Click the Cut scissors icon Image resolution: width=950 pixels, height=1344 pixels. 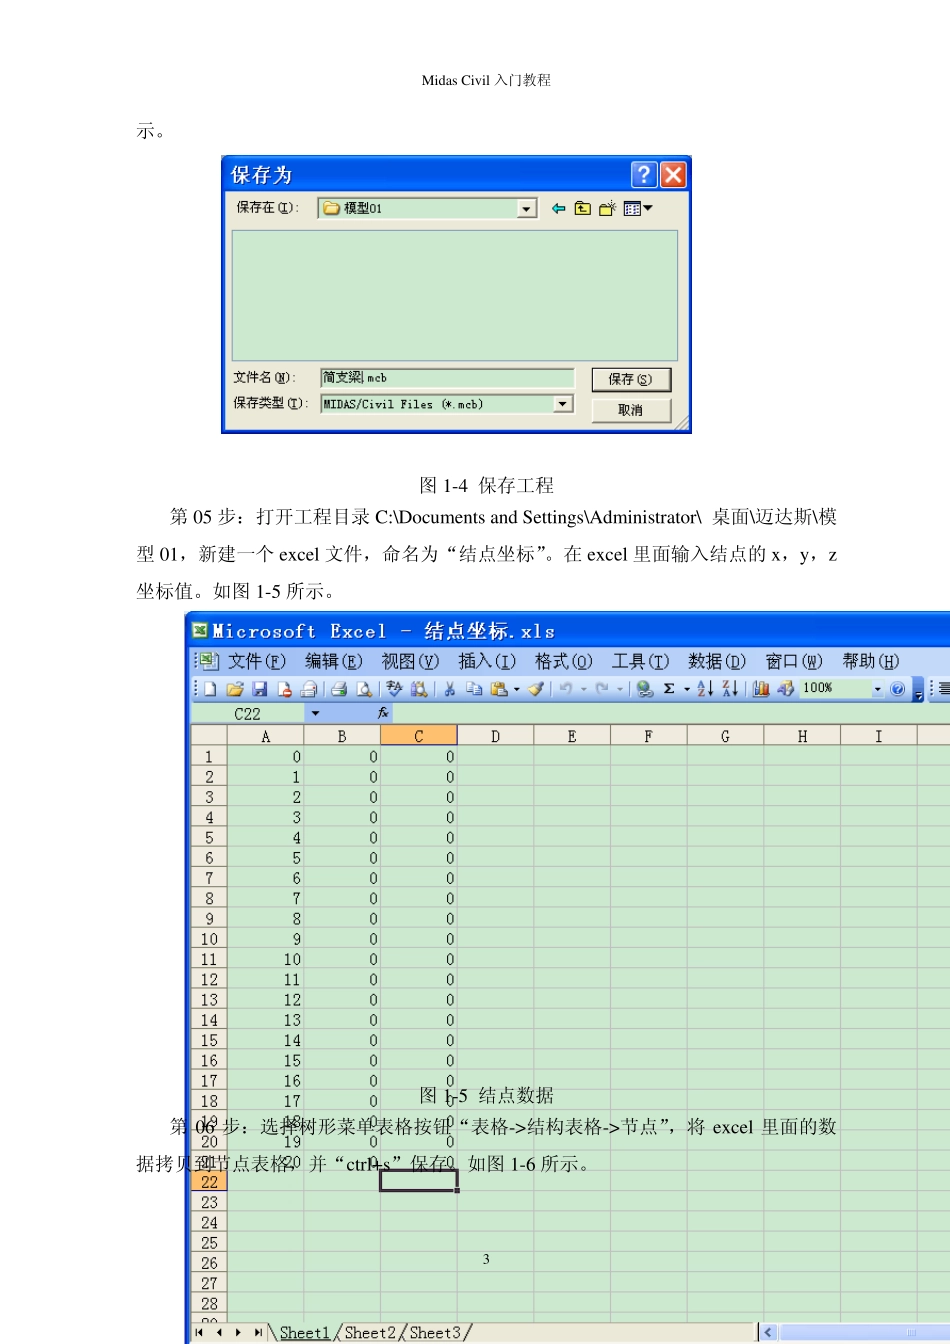pos(450,689)
